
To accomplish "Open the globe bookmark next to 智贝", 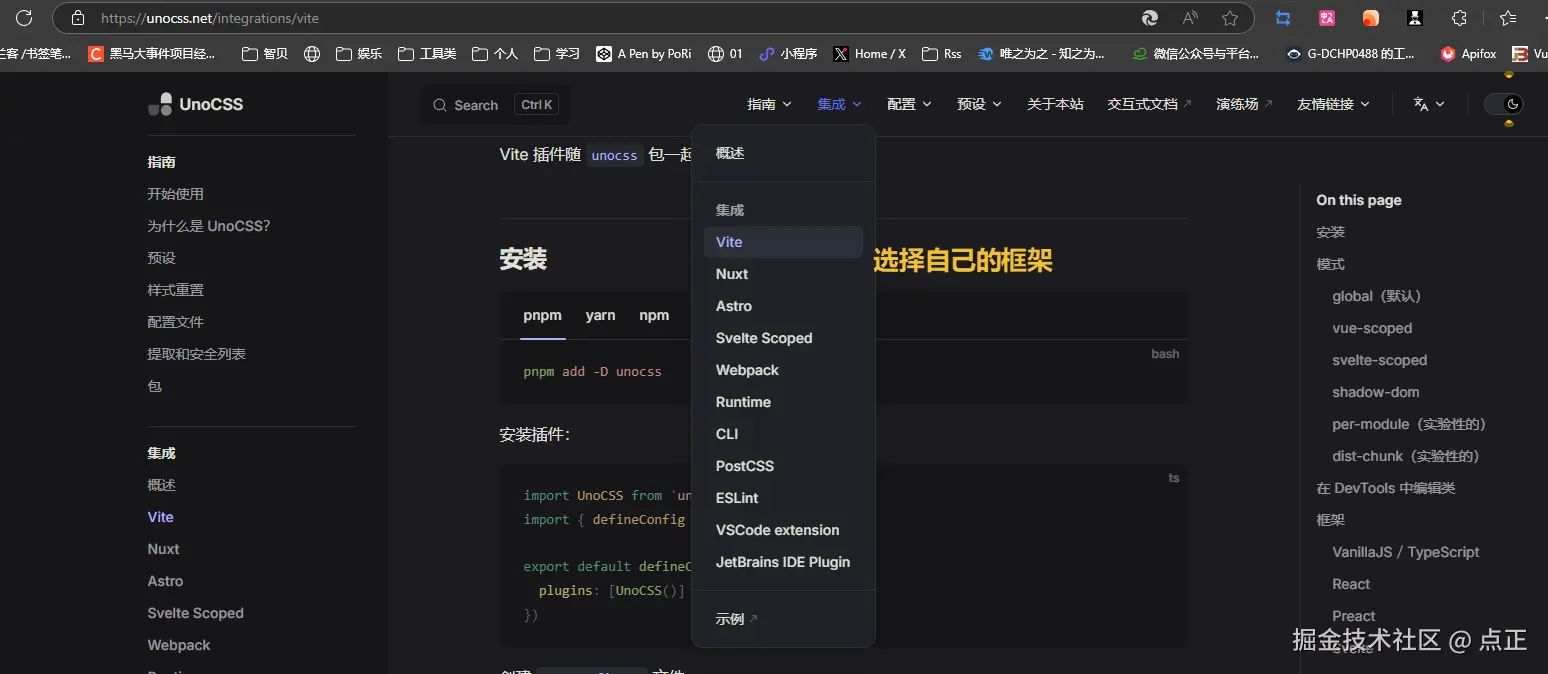I will tap(312, 54).
